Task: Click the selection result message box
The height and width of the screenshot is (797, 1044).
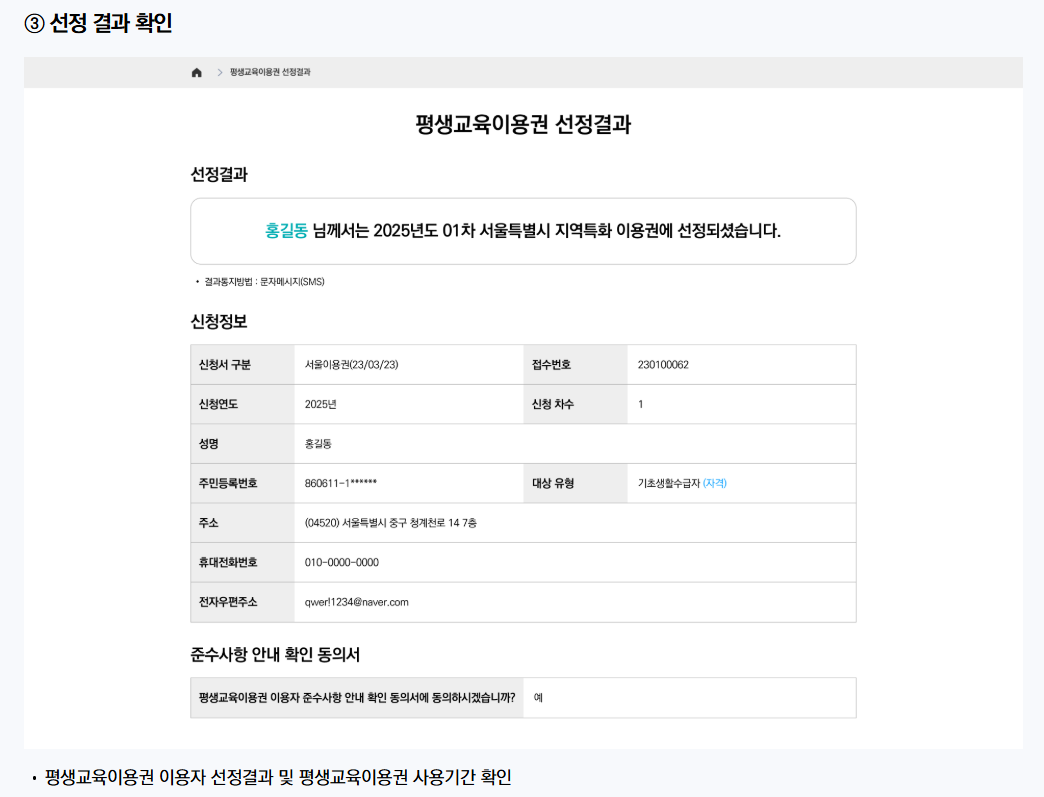Action: (523, 230)
